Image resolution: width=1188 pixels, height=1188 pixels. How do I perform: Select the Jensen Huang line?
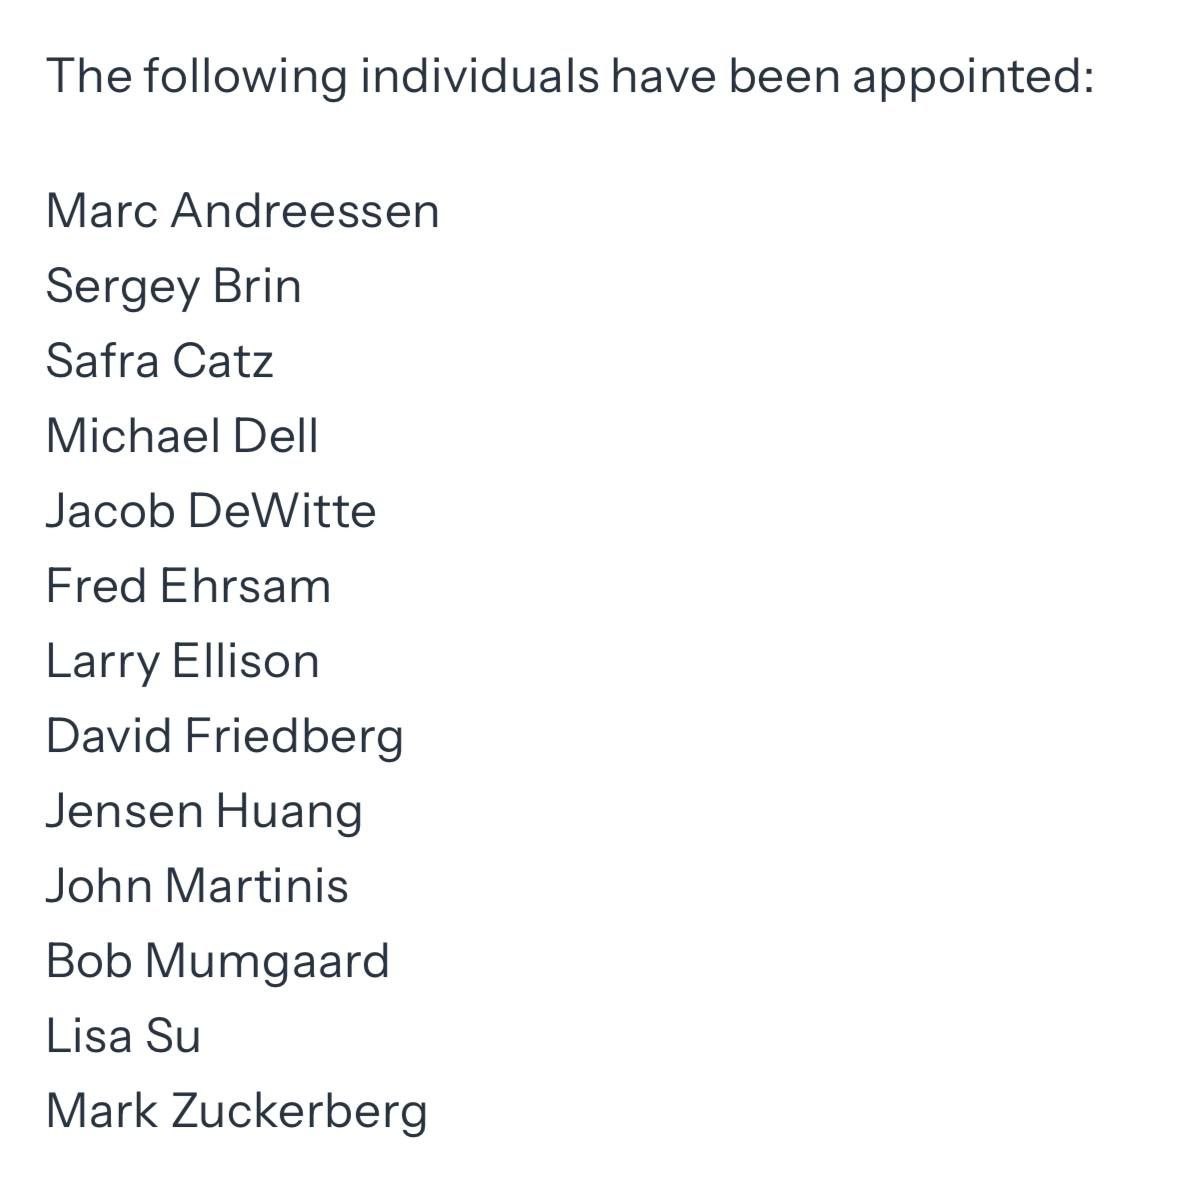(x=204, y=811)
